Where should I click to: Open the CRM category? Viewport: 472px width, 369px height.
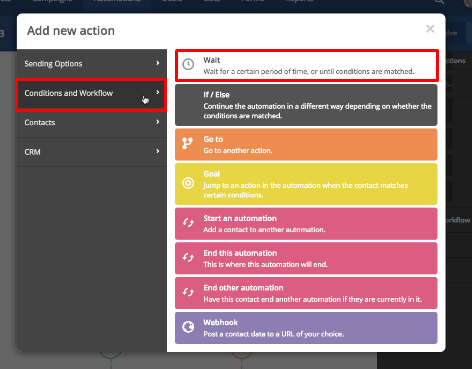tap(92, 152)
